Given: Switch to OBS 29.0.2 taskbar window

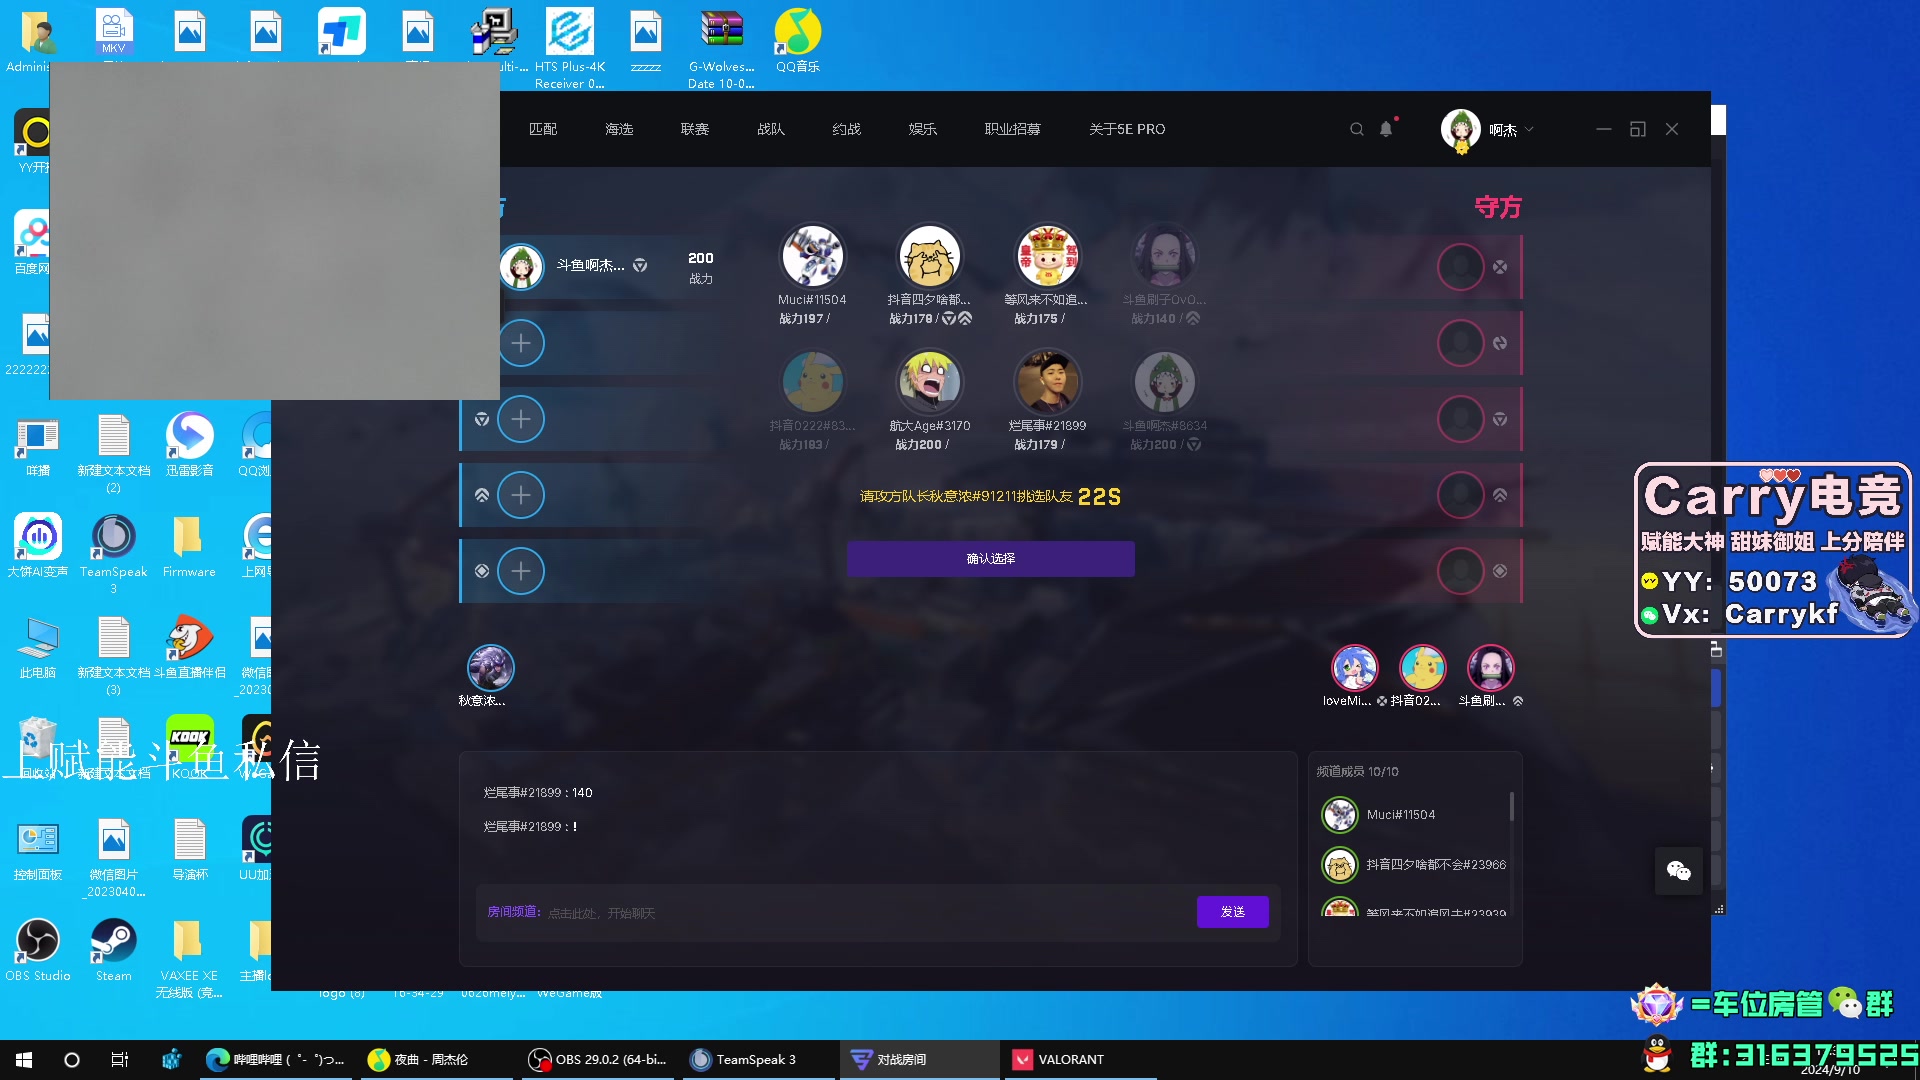Looking at the screenshot, I should click(x=598, y=1059).
